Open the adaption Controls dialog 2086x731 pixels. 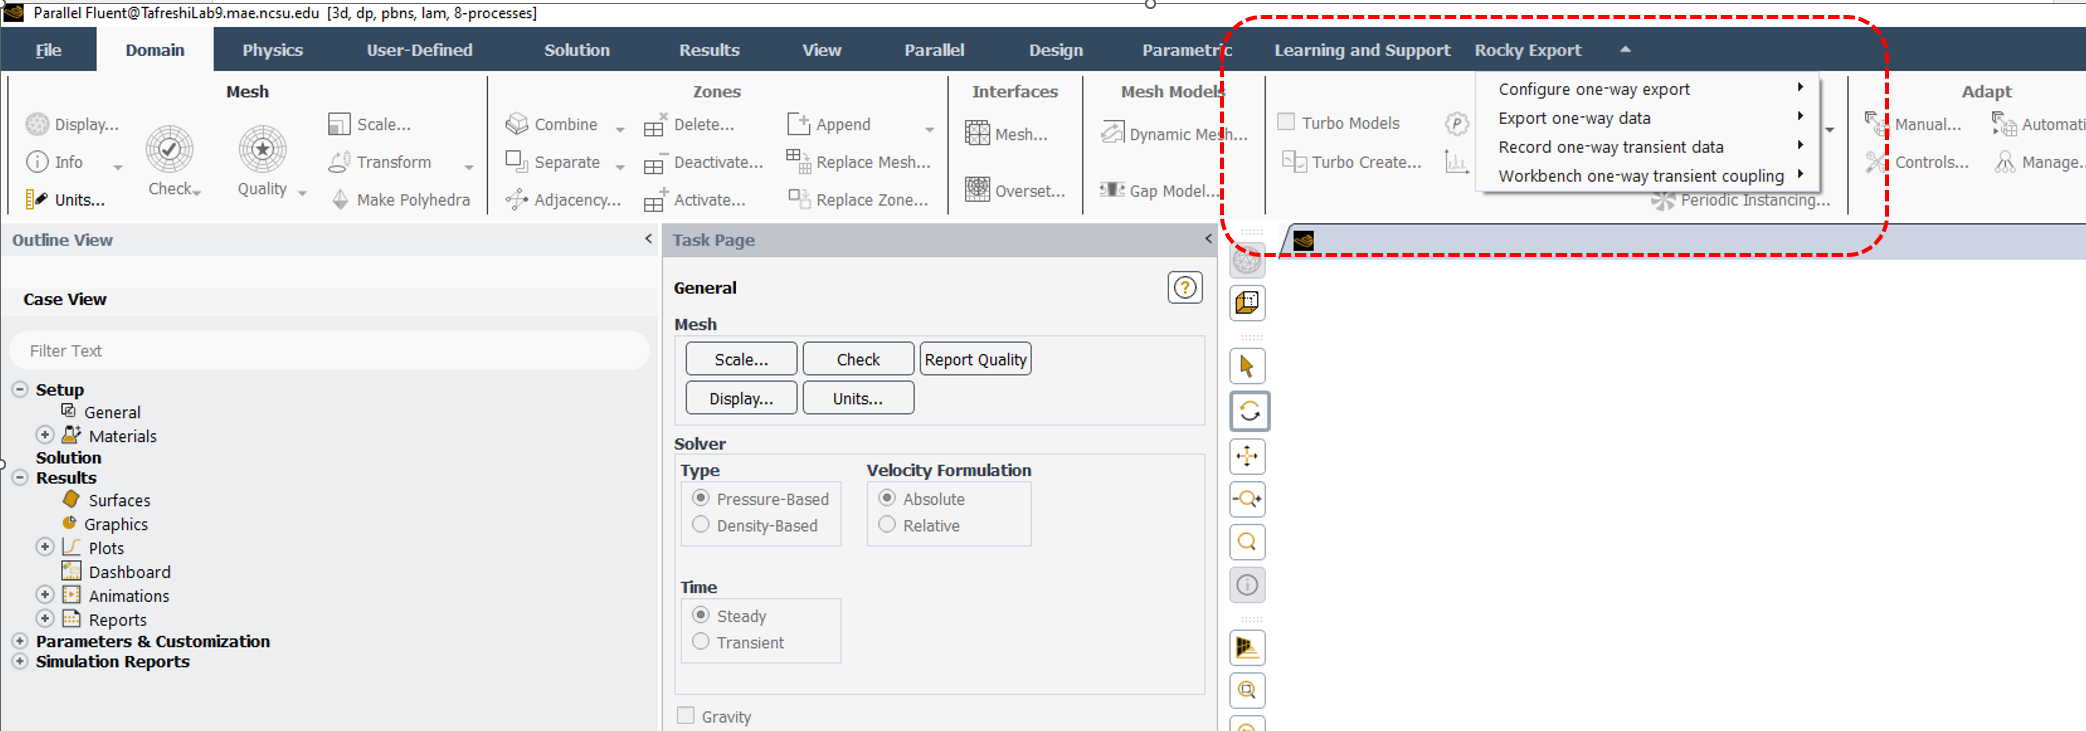tap(1917, 162)
